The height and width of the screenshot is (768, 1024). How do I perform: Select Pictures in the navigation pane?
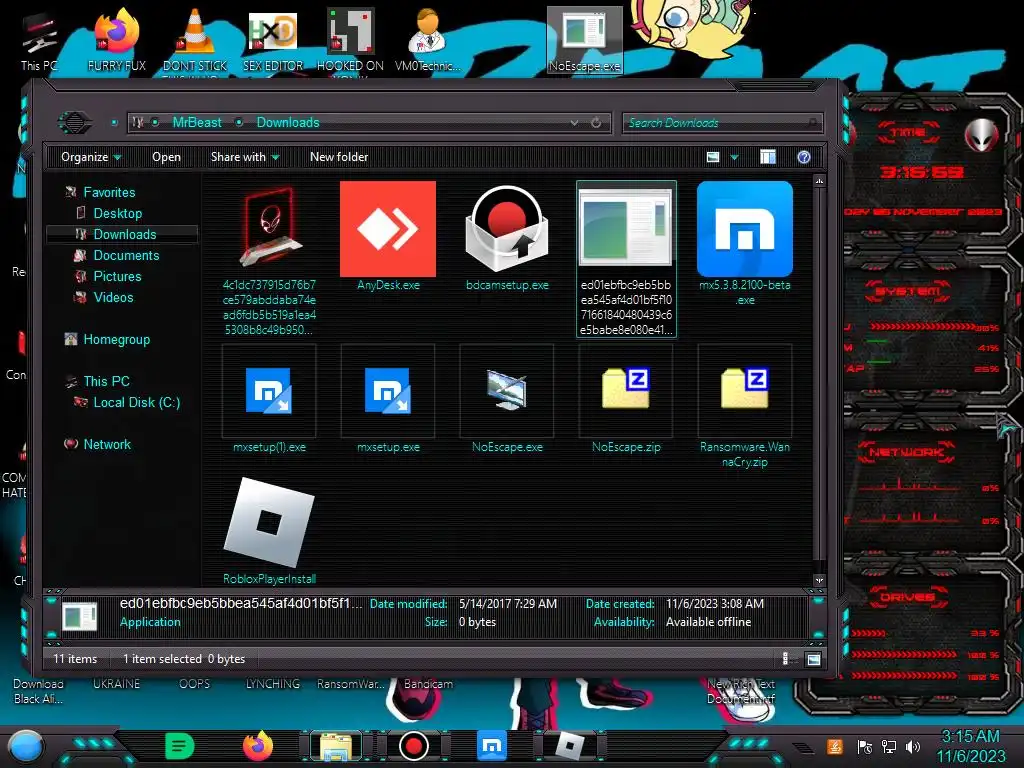click(x=117, y=276)
